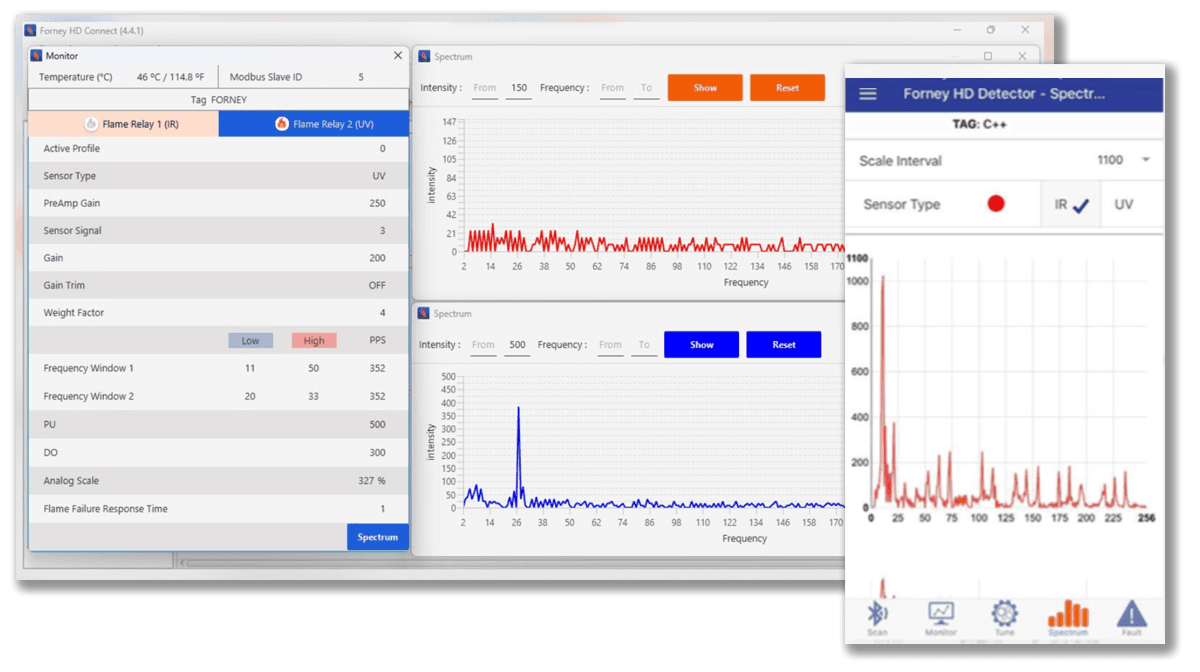The width and height of the screenshot is (1200, 672).
Task: Click the Sensor Signal row
Action: [218, 231]
